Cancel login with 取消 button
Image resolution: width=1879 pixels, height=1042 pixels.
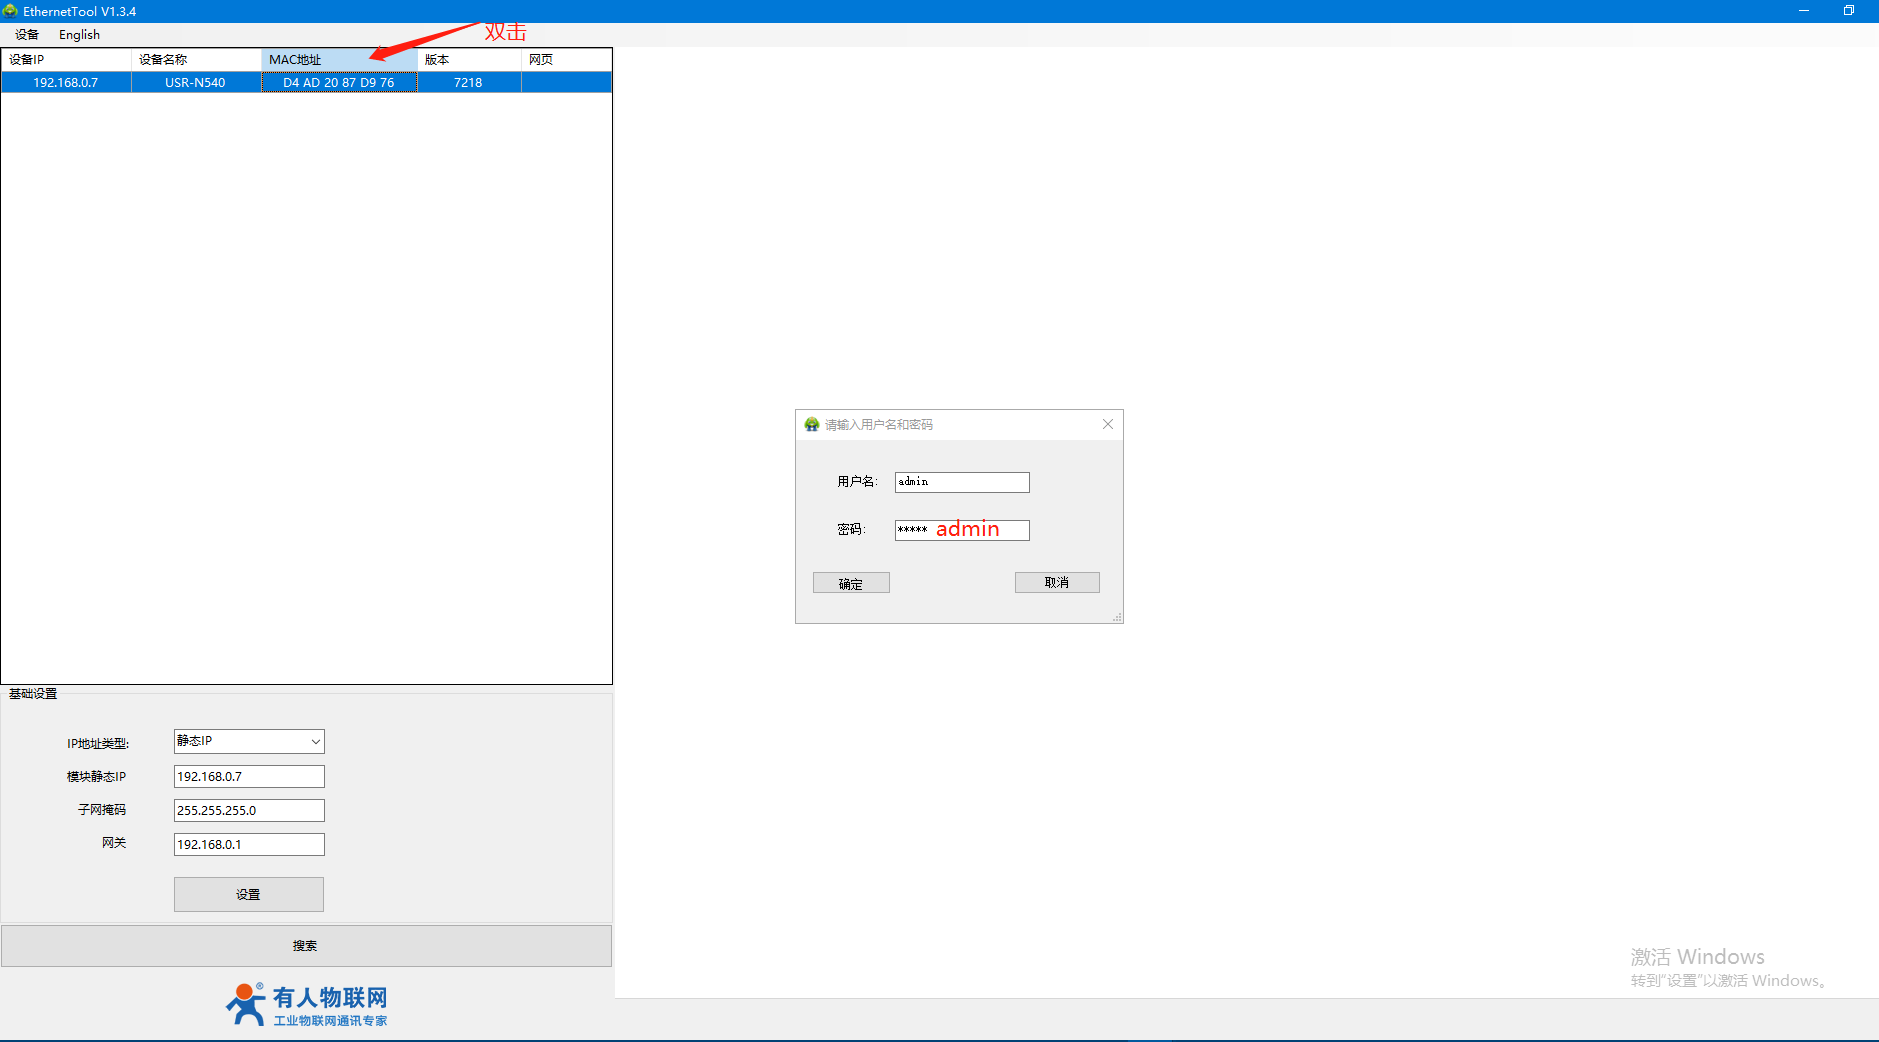pos(1057,583)
